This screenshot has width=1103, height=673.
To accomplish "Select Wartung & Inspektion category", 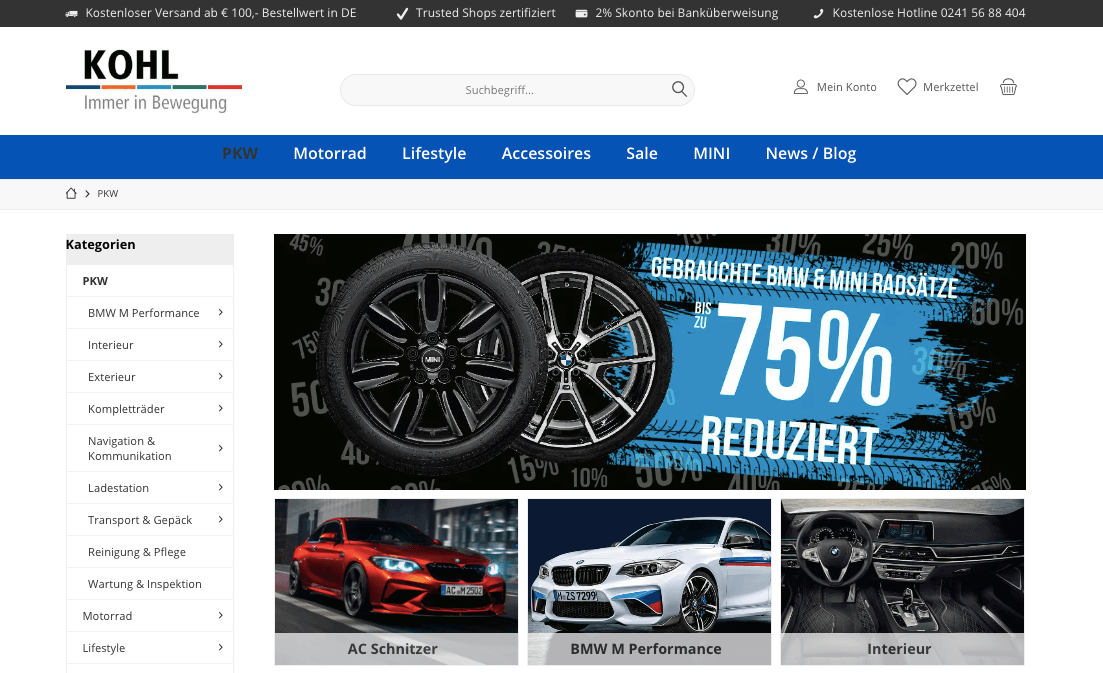I will point(150,584).
